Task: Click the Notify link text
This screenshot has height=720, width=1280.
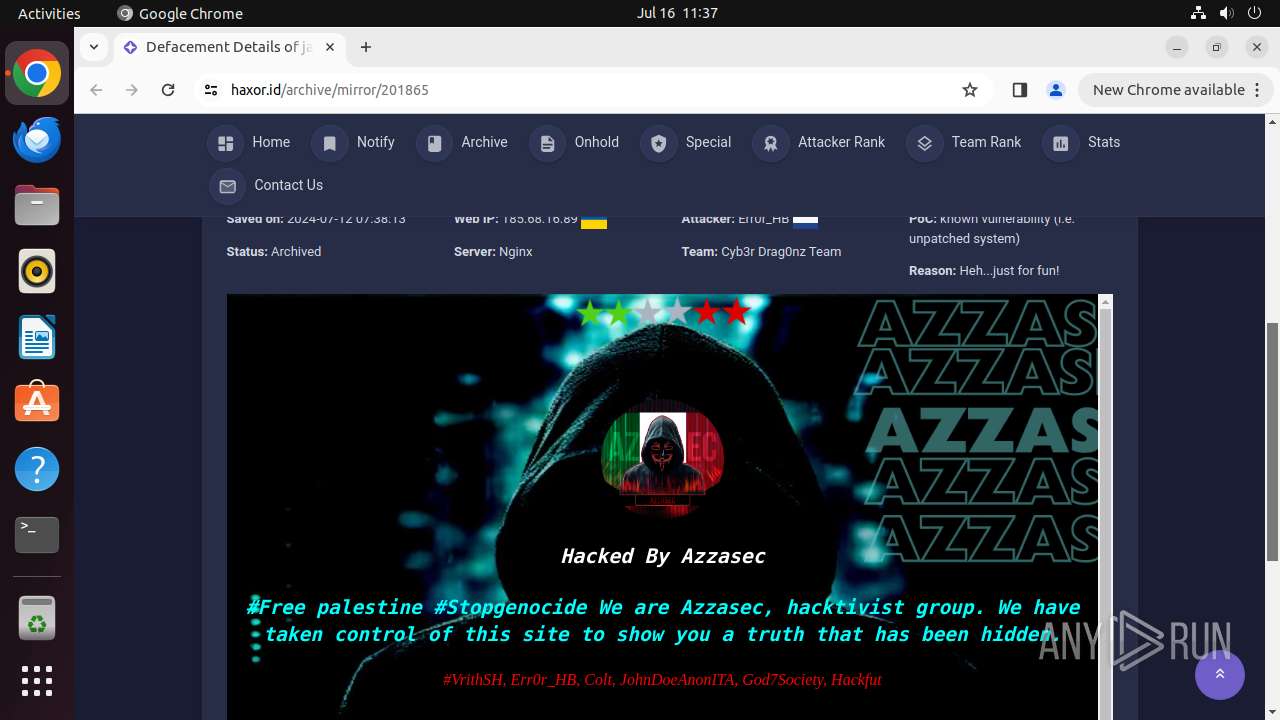Action: (x=376, y=142)
